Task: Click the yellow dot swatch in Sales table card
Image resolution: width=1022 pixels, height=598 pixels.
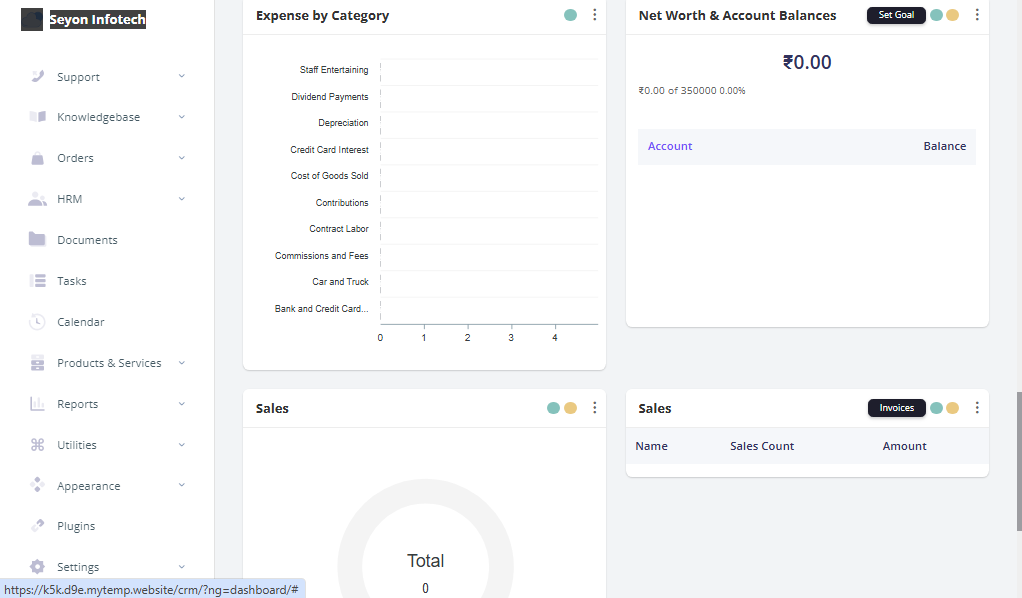Action: tap(953, 408)
